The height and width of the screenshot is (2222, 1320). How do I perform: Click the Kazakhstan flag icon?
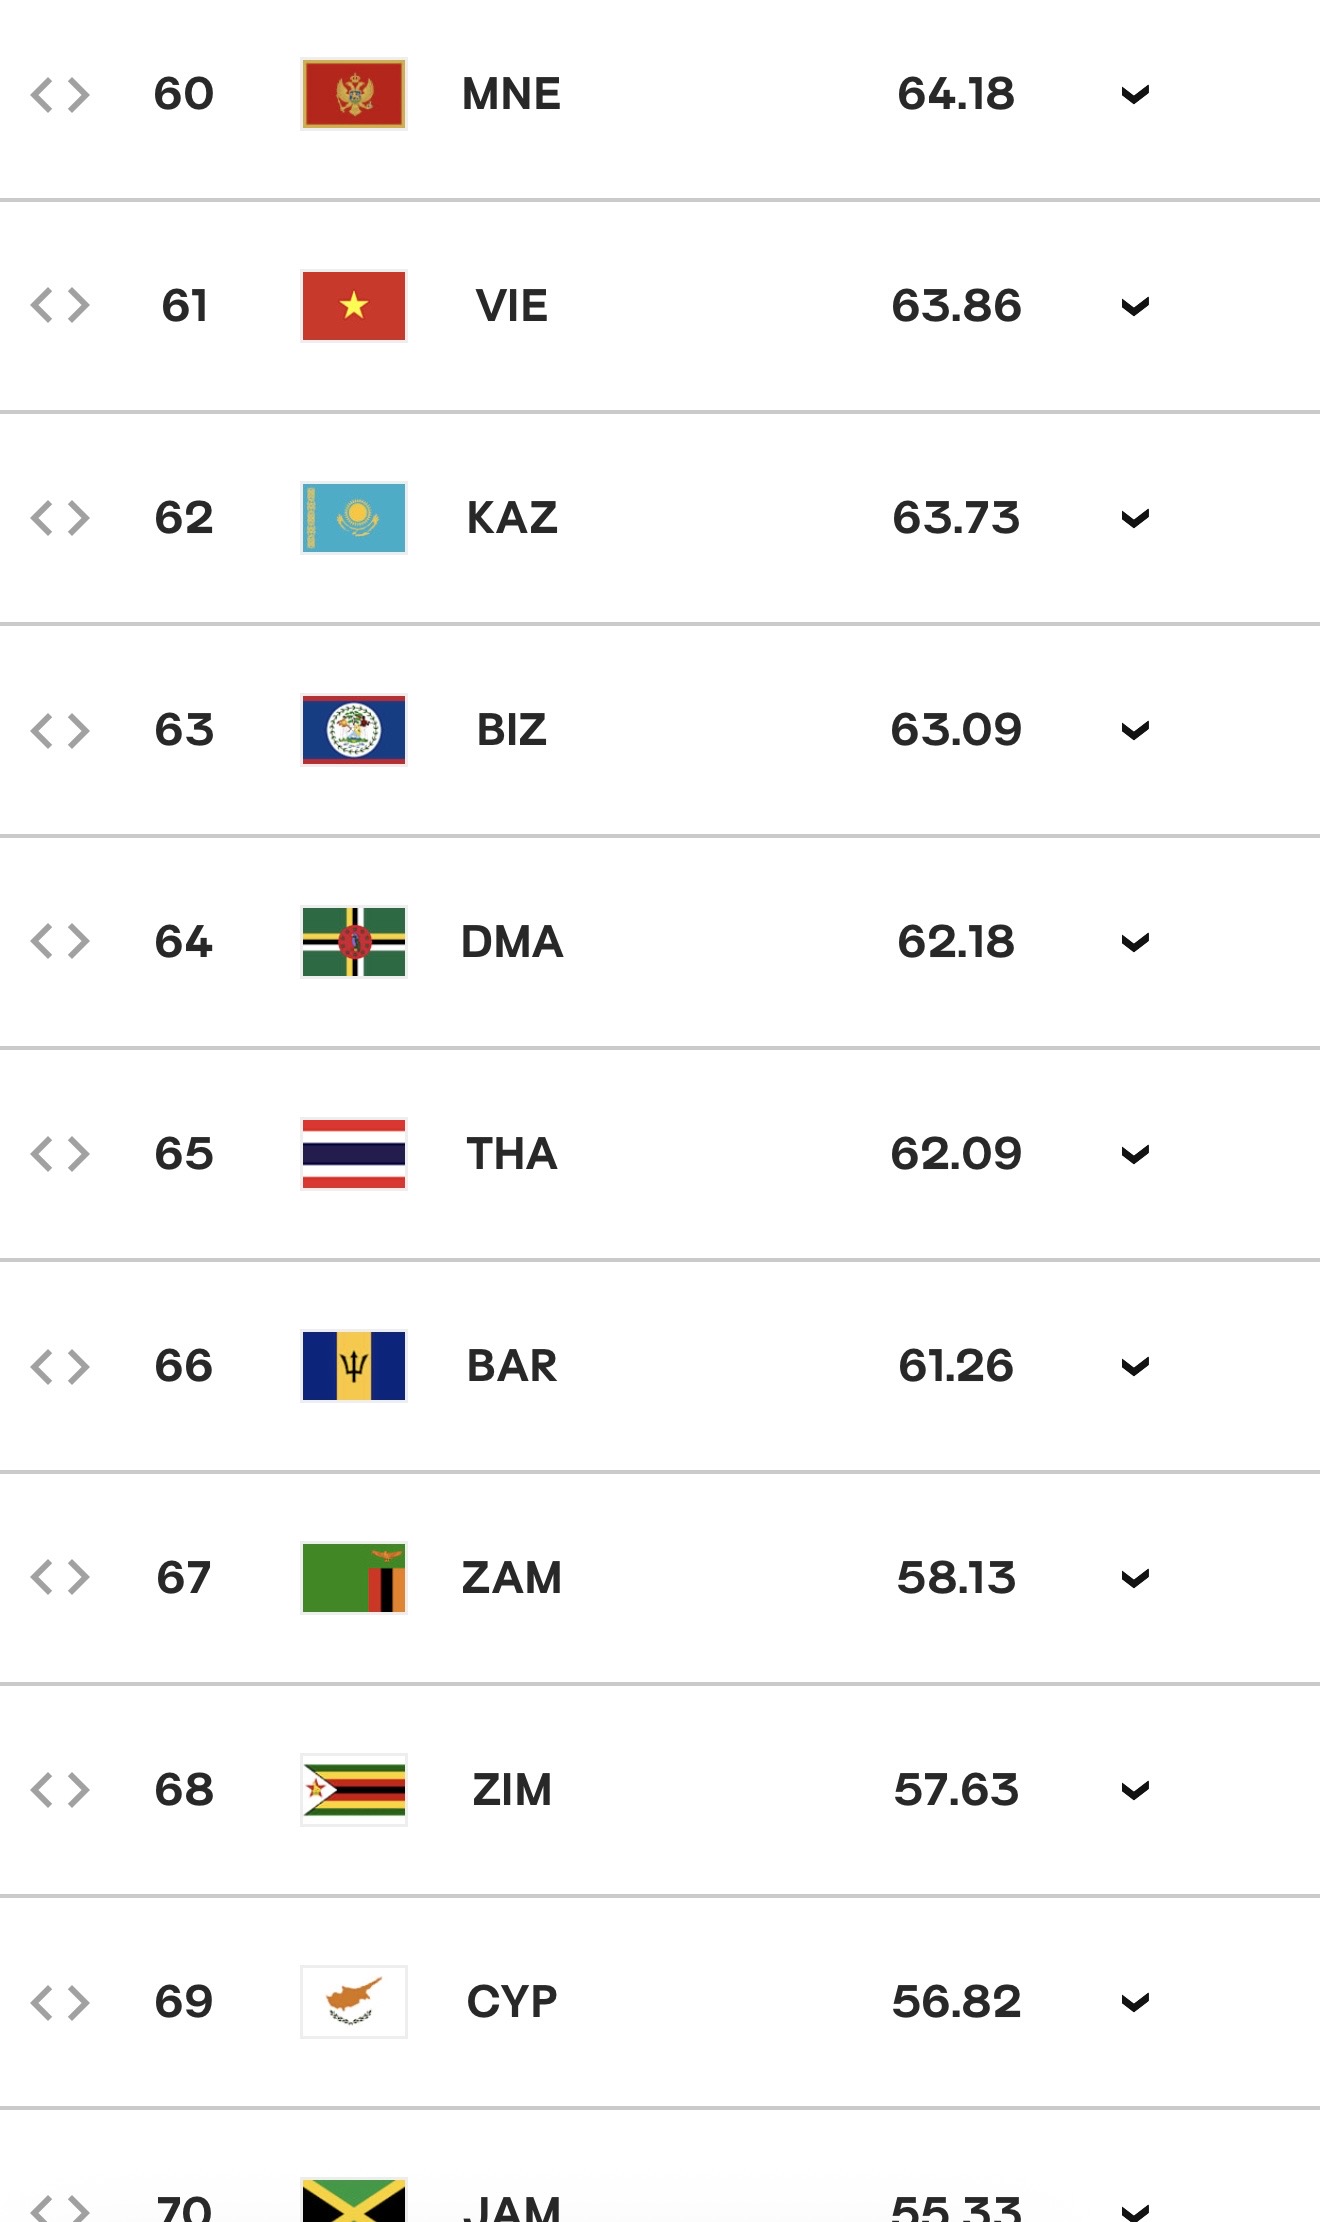click(x=354, y=518)
